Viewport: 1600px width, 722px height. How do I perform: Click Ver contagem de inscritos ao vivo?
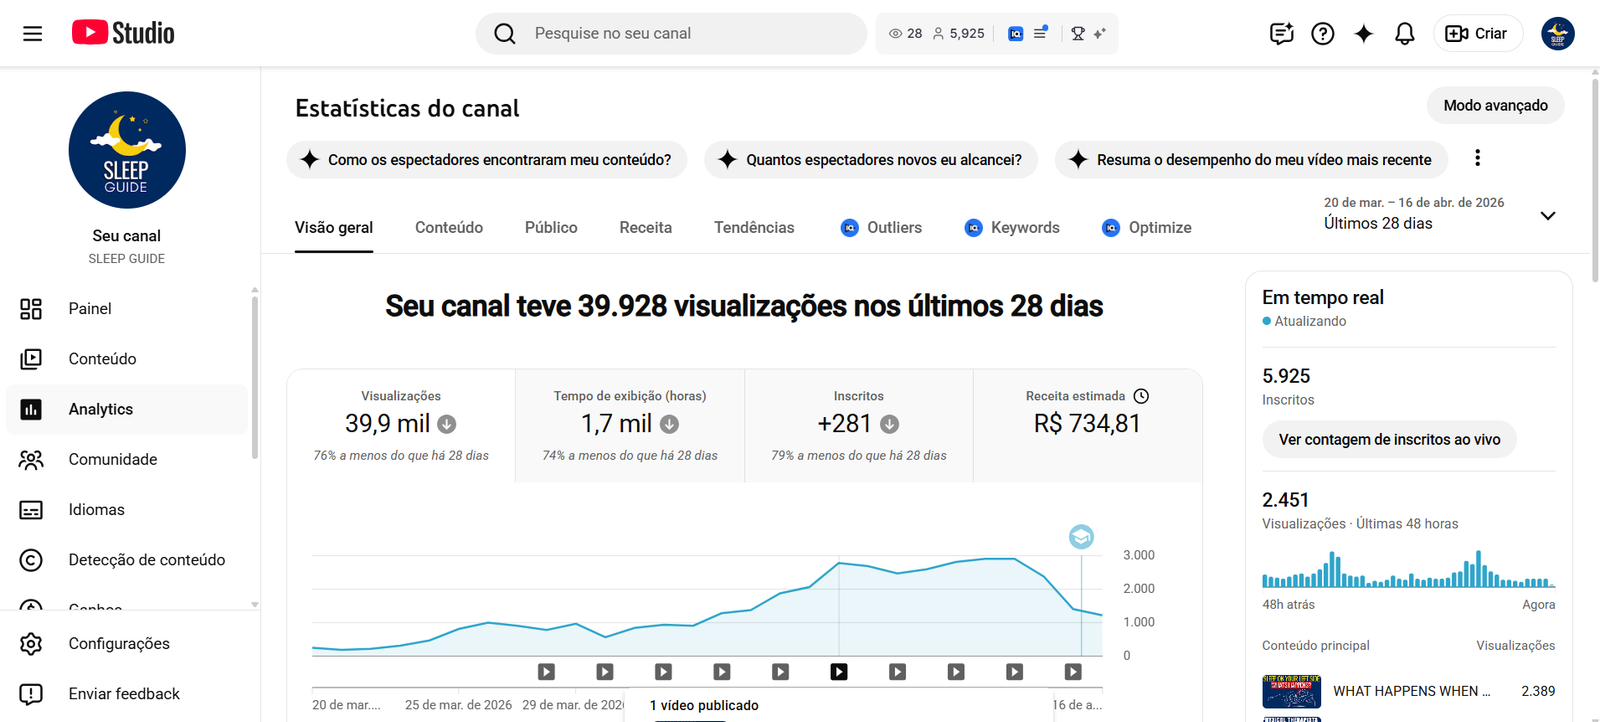point(1389,440)
